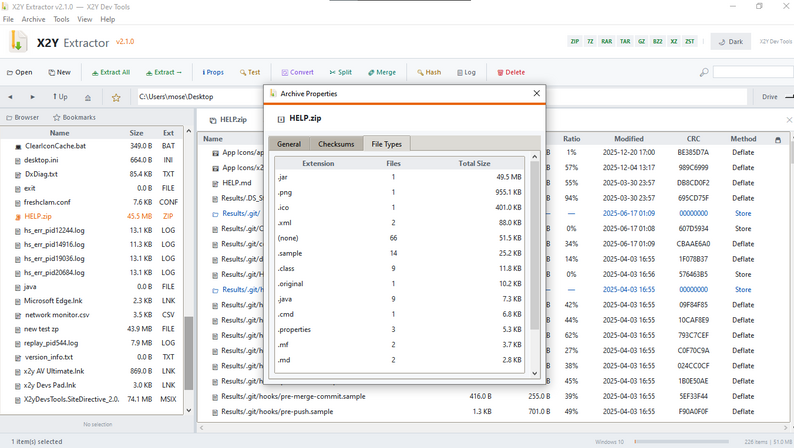Switch to the Bookmarks panel tab
This screenshot has height=448, width=794.
click(x=74, y=117)
